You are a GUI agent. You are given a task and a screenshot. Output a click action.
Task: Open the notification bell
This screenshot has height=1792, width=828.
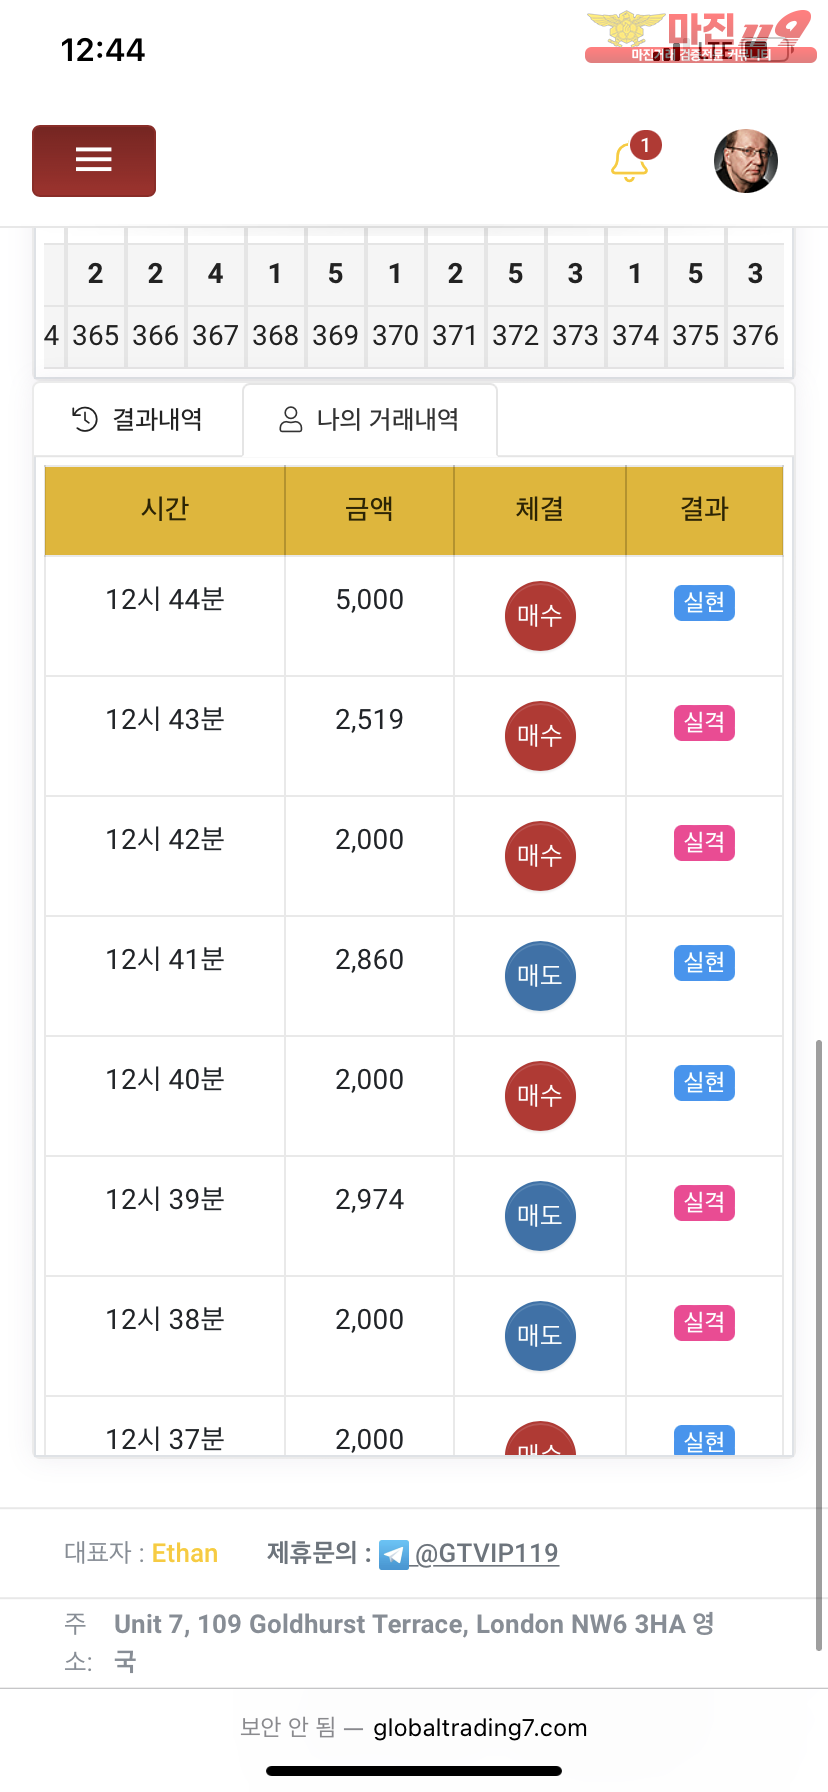[x=630, y=161]
